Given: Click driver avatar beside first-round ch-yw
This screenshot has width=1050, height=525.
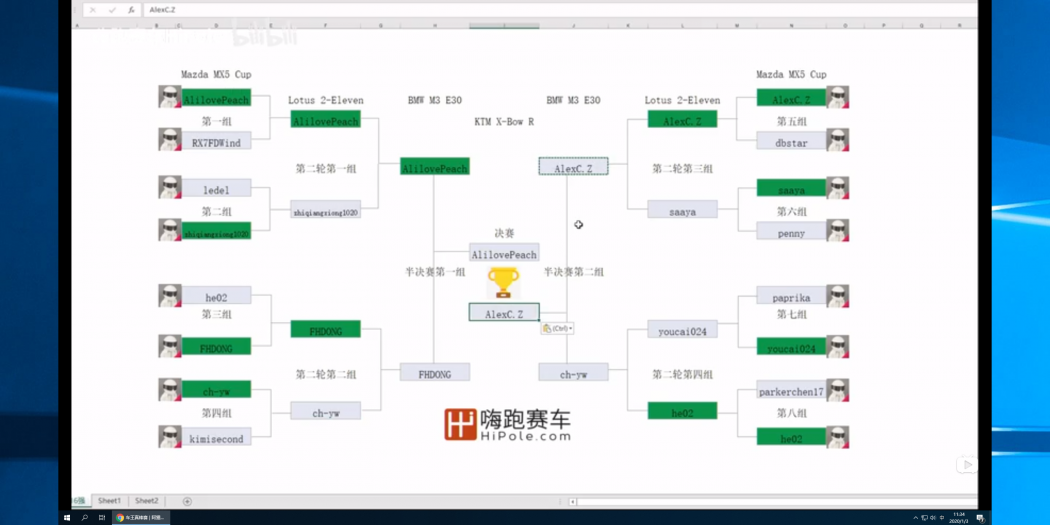Looking at the screenshot, I should 170,390.
